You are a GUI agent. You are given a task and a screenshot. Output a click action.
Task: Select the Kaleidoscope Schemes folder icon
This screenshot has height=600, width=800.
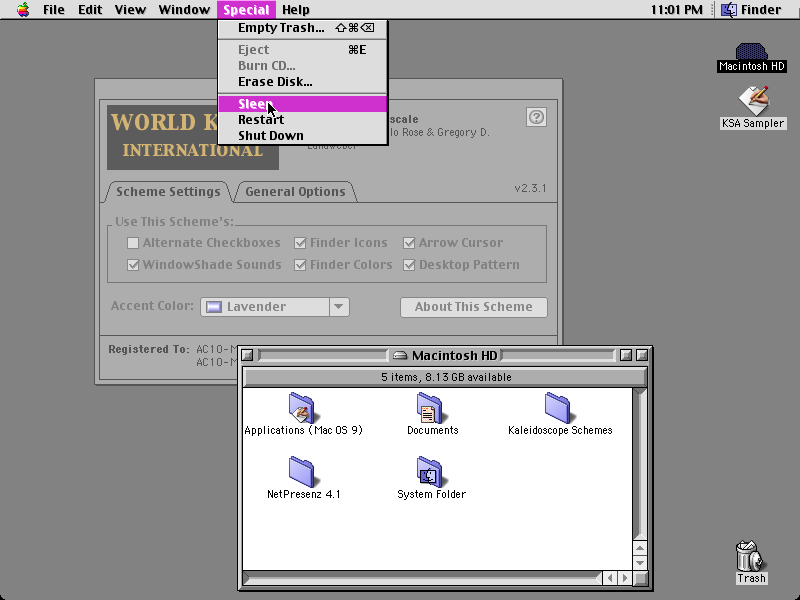[x=558, y=407]
